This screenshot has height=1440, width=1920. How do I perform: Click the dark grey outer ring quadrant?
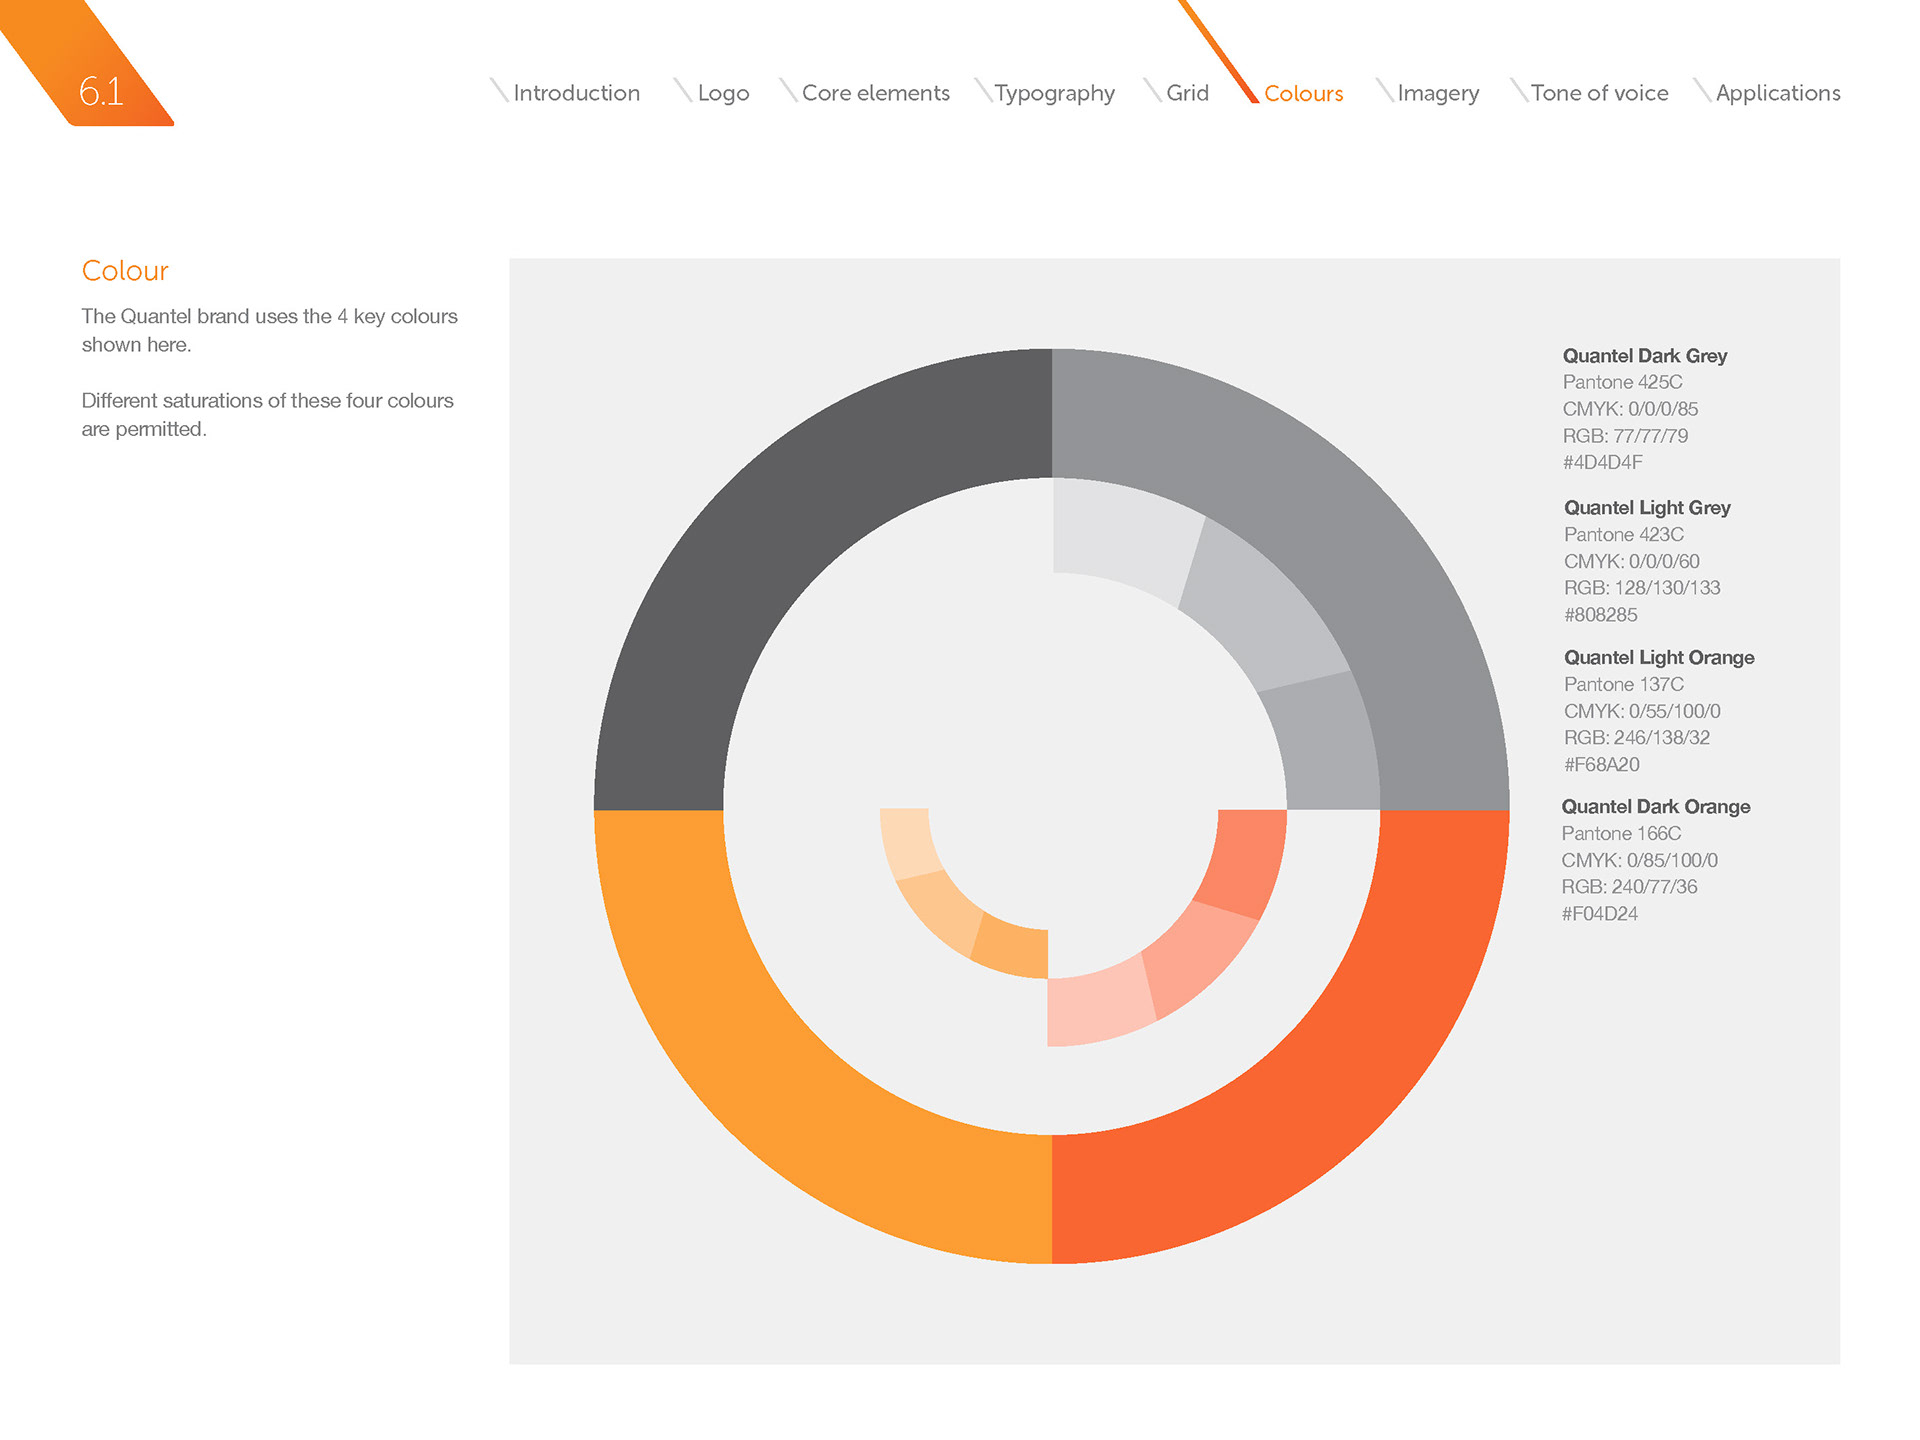[x=775, y=530]
